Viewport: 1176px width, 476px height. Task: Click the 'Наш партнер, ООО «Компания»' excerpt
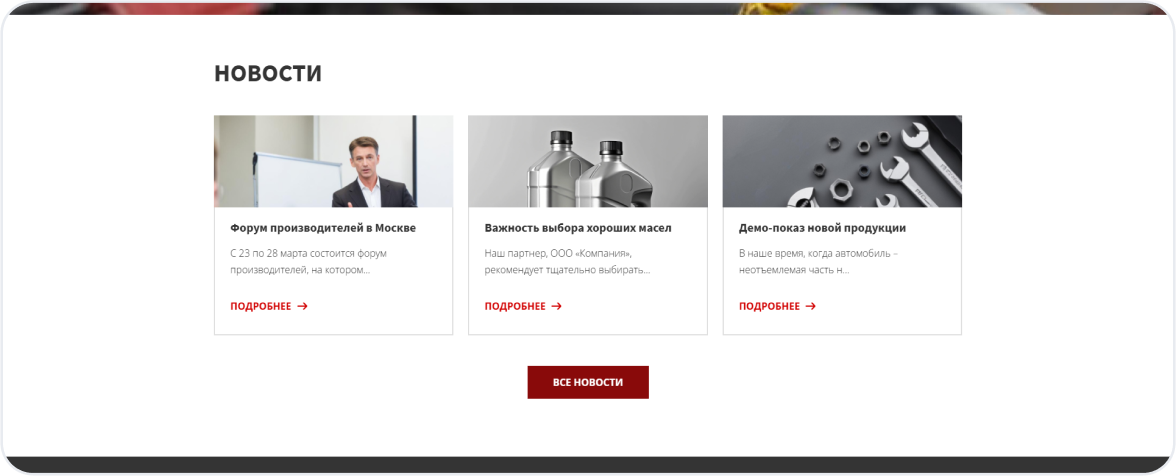(x=568, y=262)
